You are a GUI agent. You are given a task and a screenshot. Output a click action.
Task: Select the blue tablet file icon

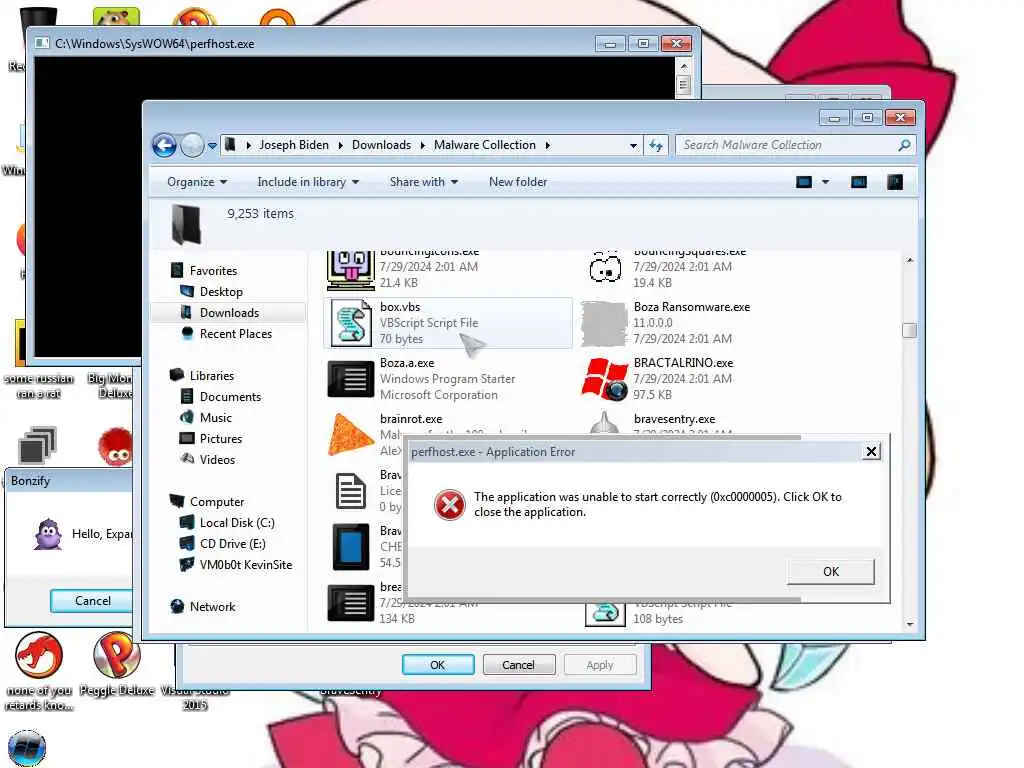tap(351, 547)
